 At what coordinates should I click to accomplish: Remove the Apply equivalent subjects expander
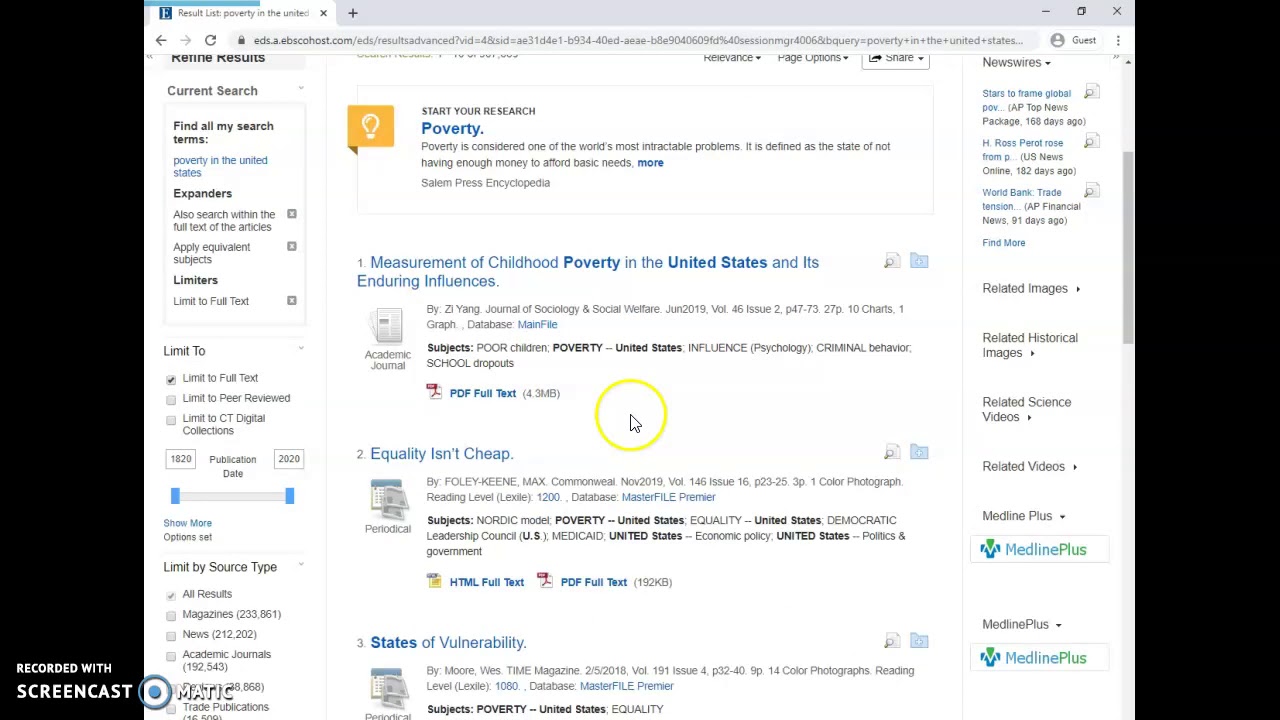[292, 246]
